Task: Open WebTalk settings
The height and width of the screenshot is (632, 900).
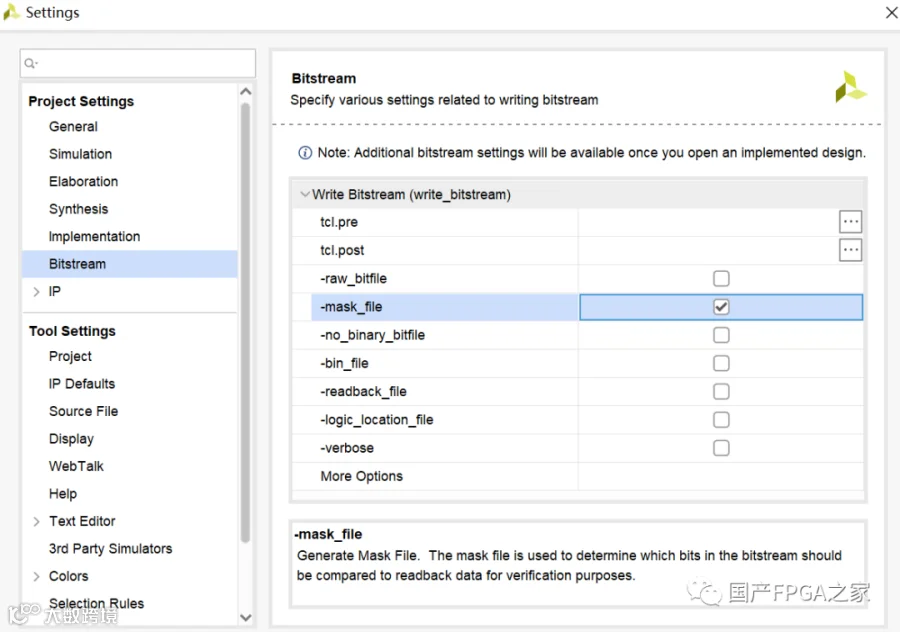Action: [76, 466]
